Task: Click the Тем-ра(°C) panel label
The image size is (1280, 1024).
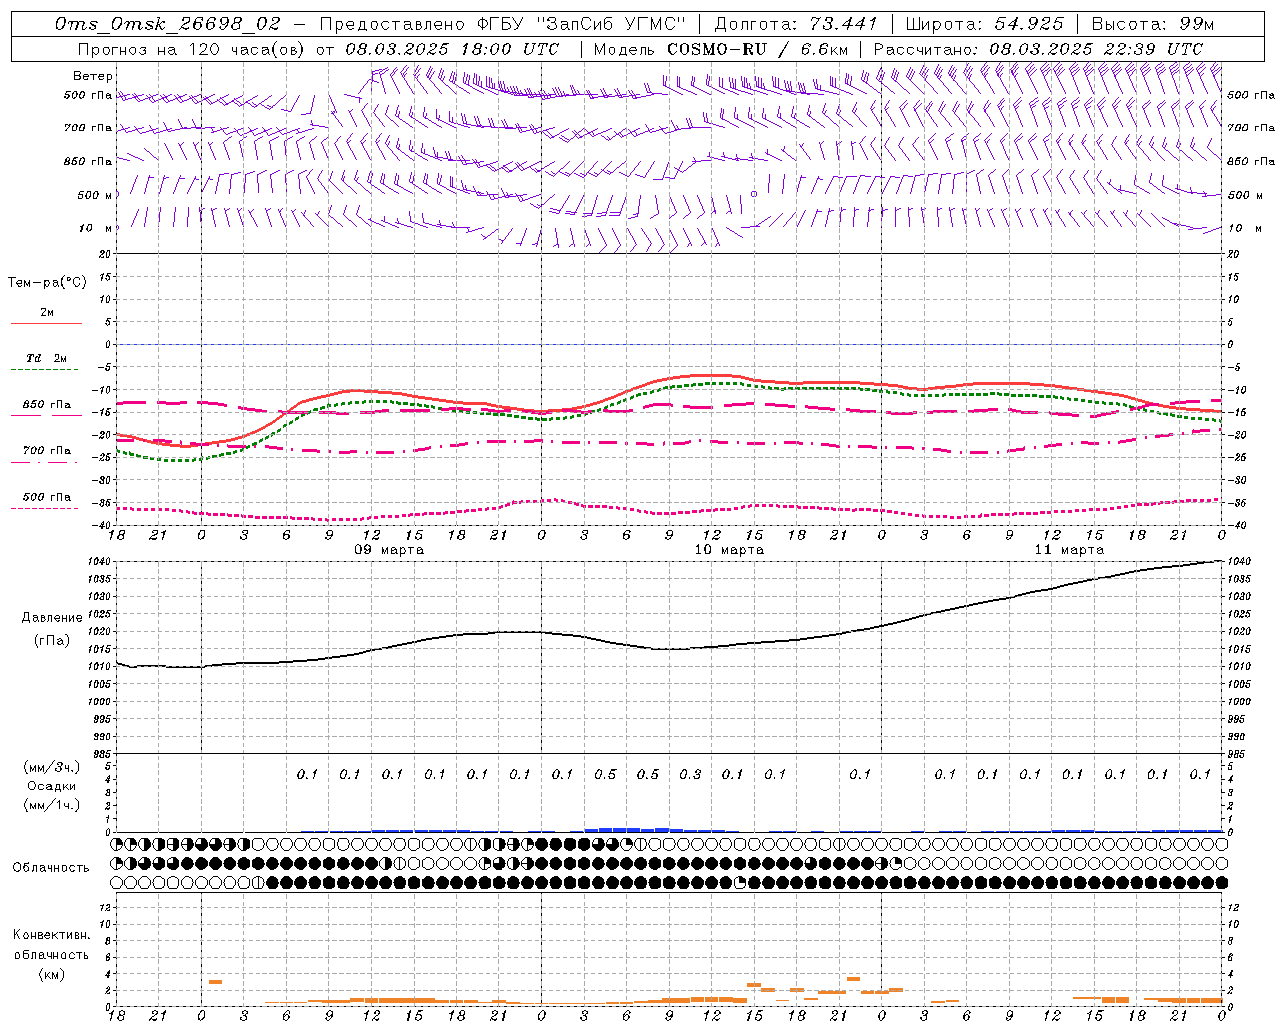Action: pyautogui.click(x=47, y=283)
